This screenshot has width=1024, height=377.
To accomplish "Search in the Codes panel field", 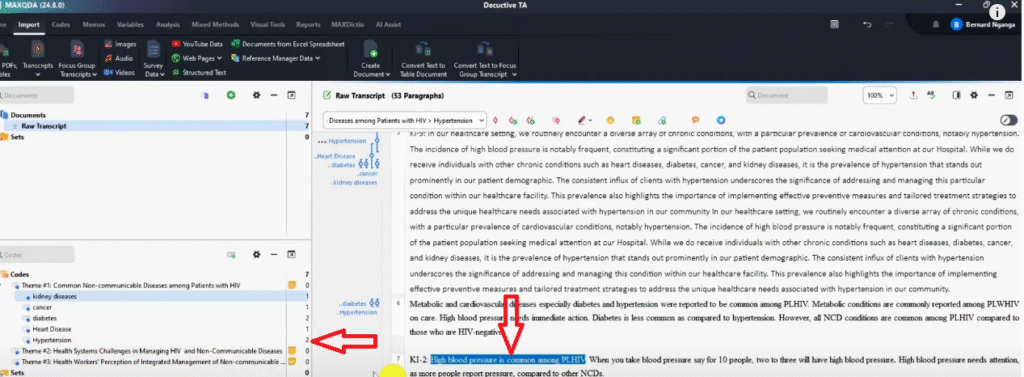I will pyautogui.click(x=37, y=254).
